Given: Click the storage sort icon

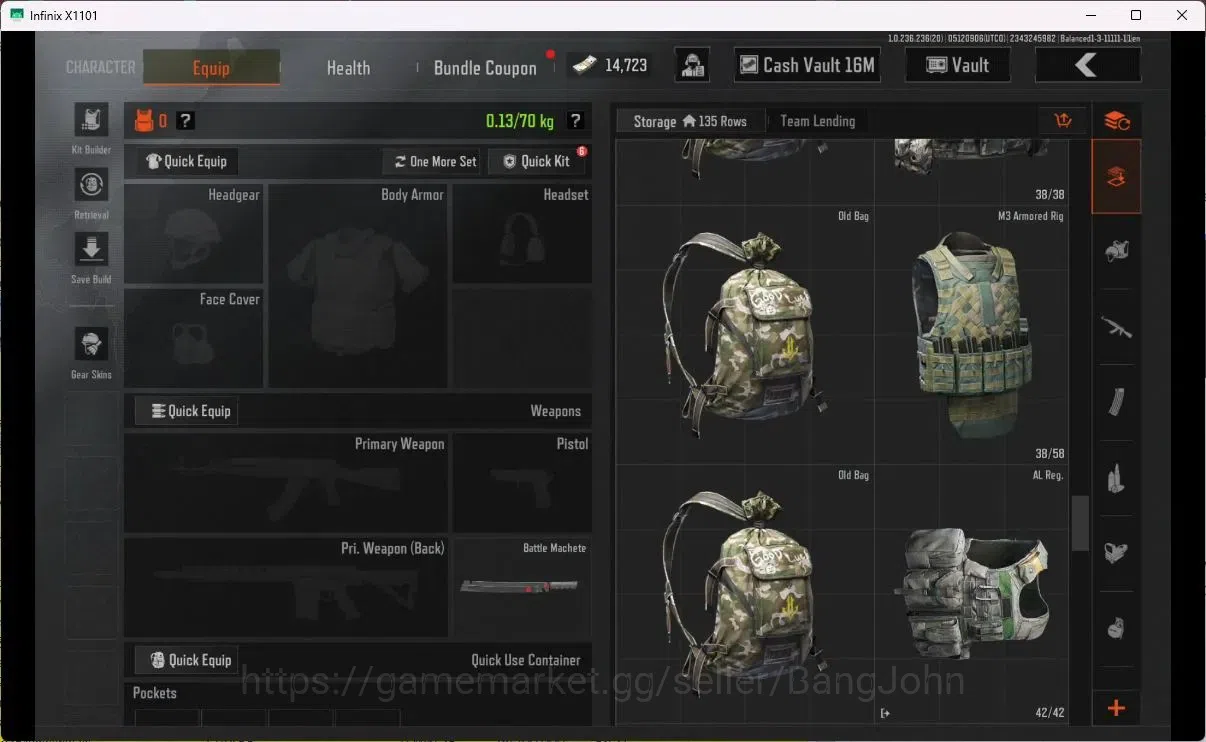Looking at the screenshot, I should click(1063, 121).
